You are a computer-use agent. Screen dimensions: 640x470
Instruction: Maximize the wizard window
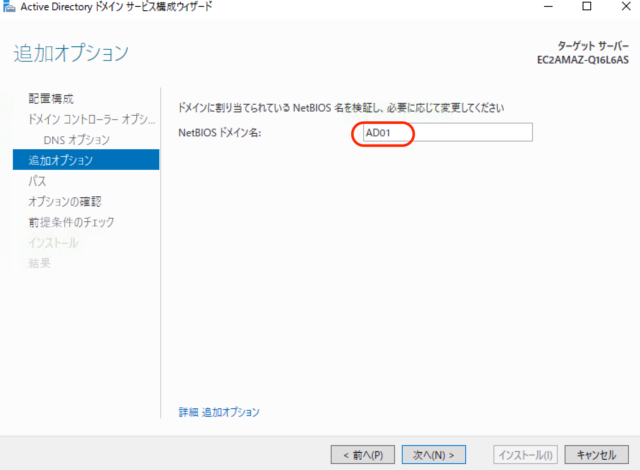586,7
